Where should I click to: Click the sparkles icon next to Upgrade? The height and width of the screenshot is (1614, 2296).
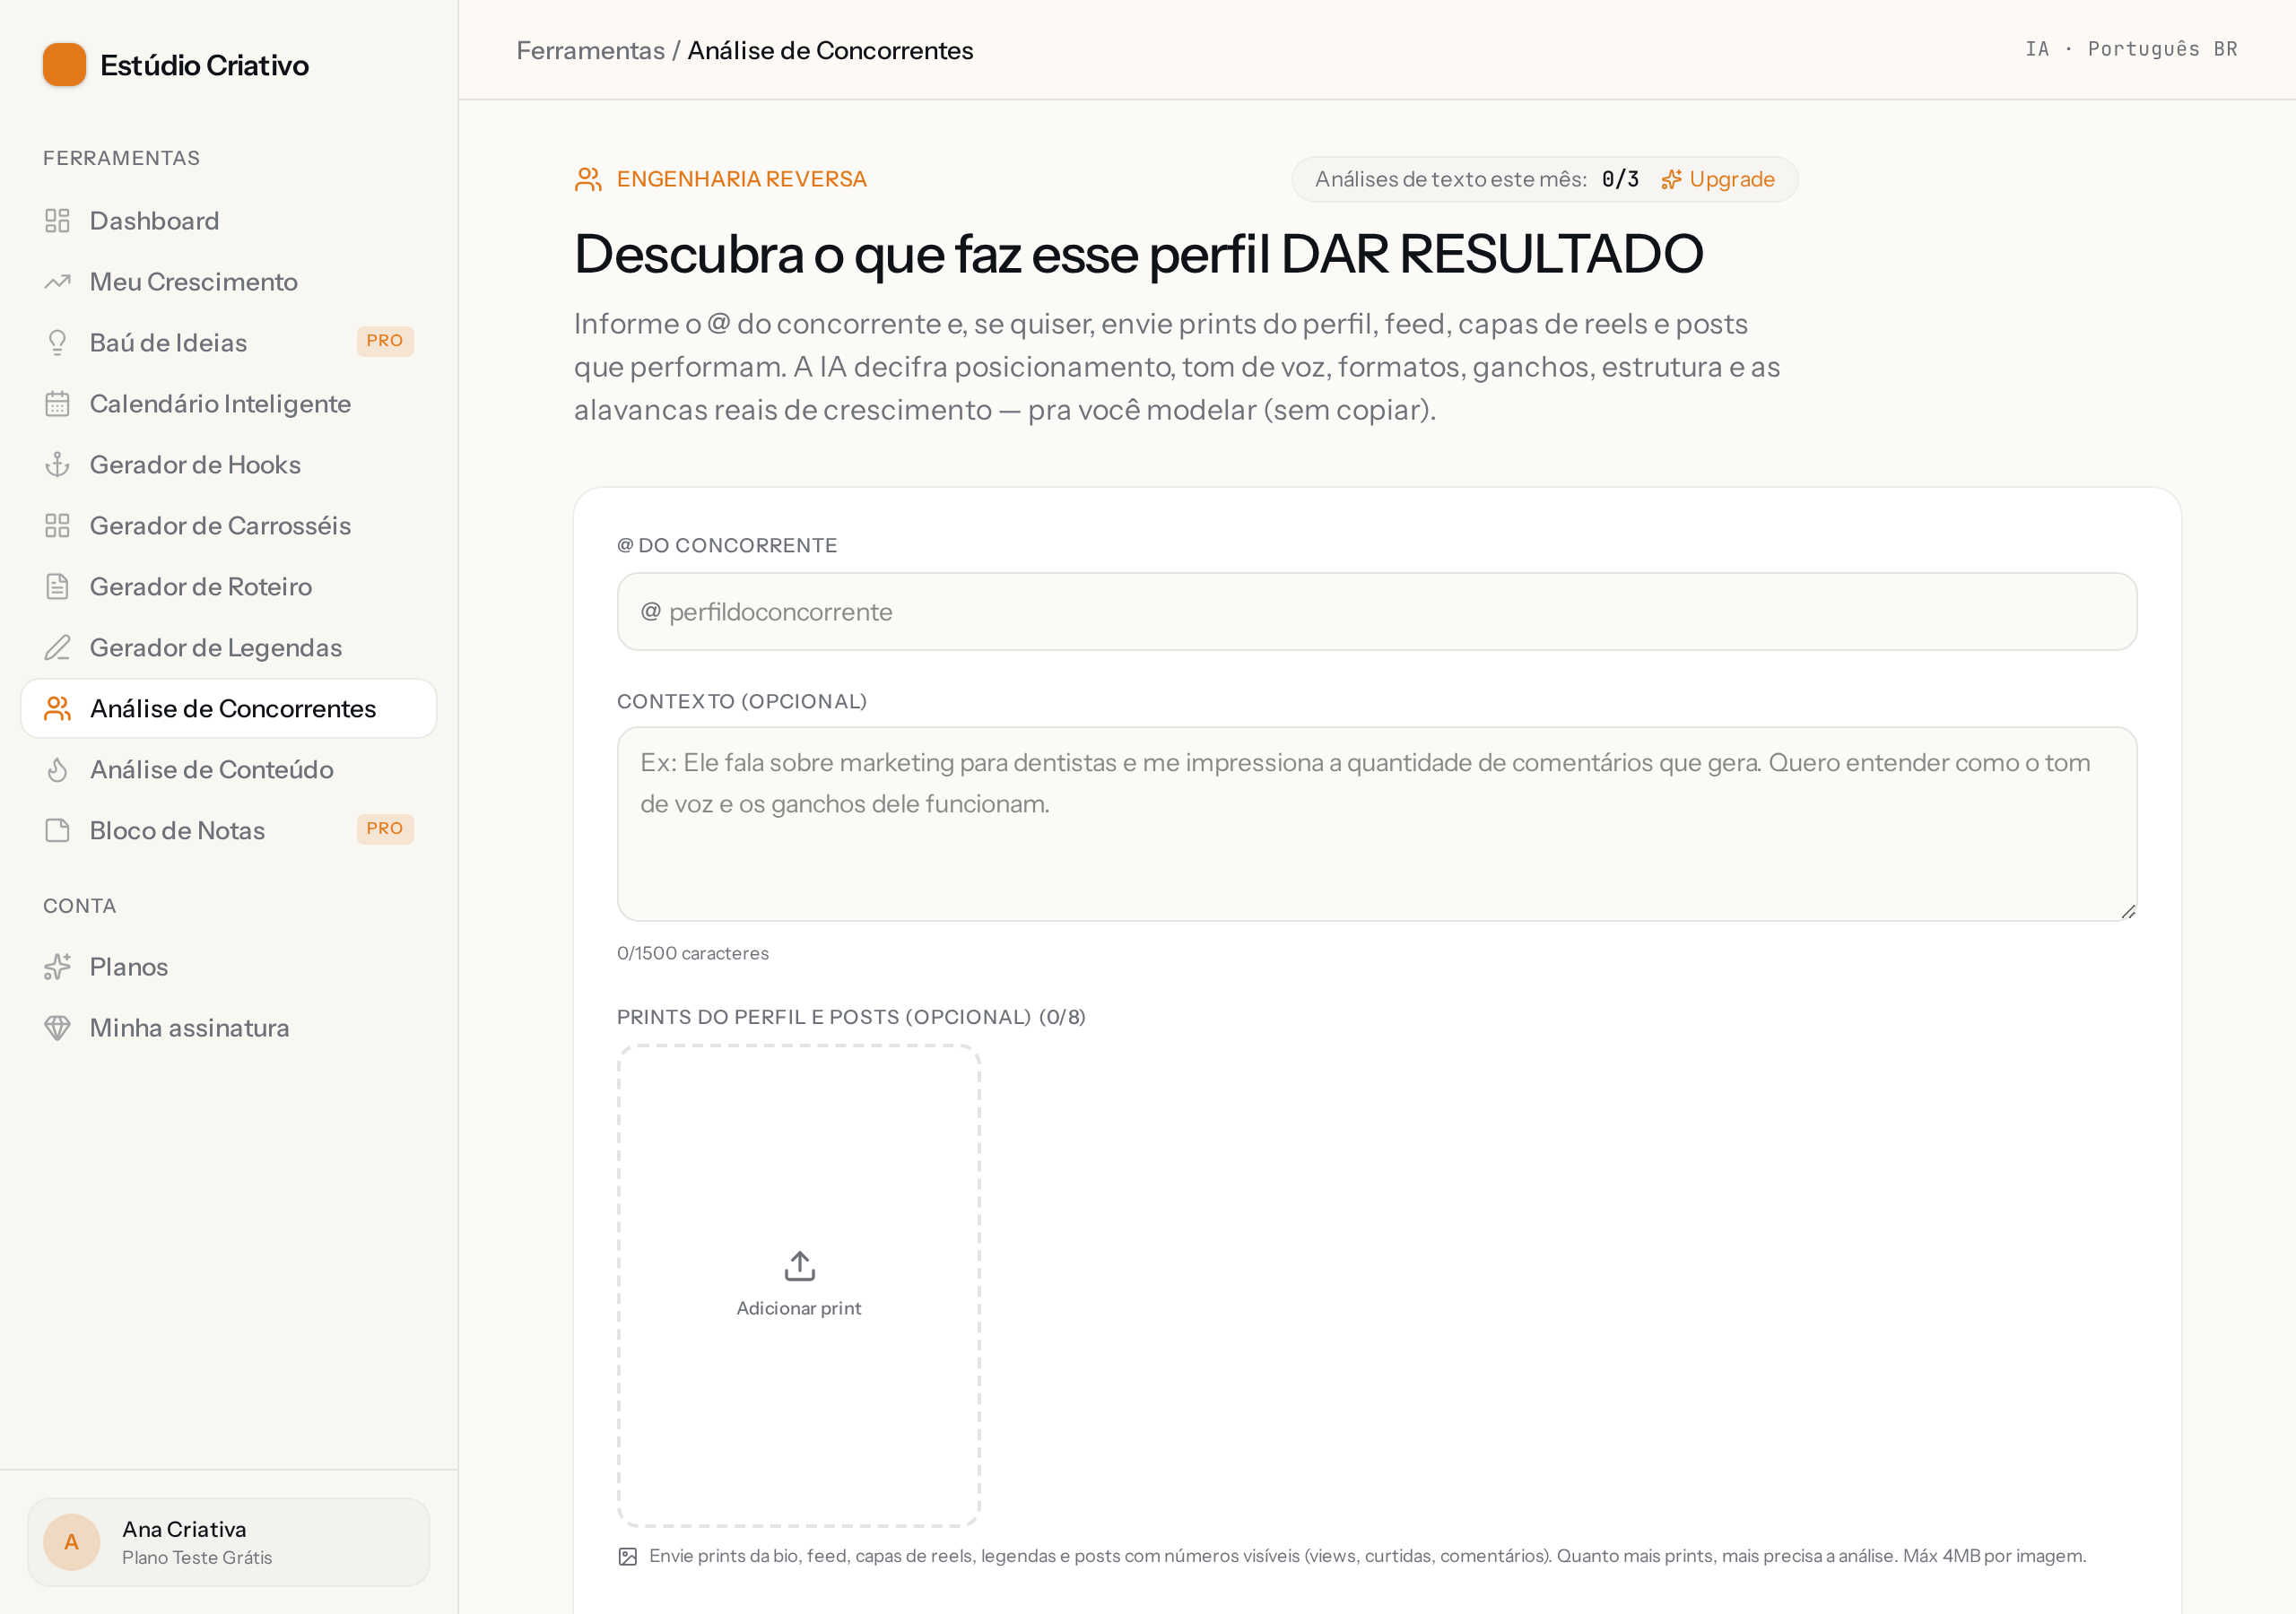[1671, 180]
